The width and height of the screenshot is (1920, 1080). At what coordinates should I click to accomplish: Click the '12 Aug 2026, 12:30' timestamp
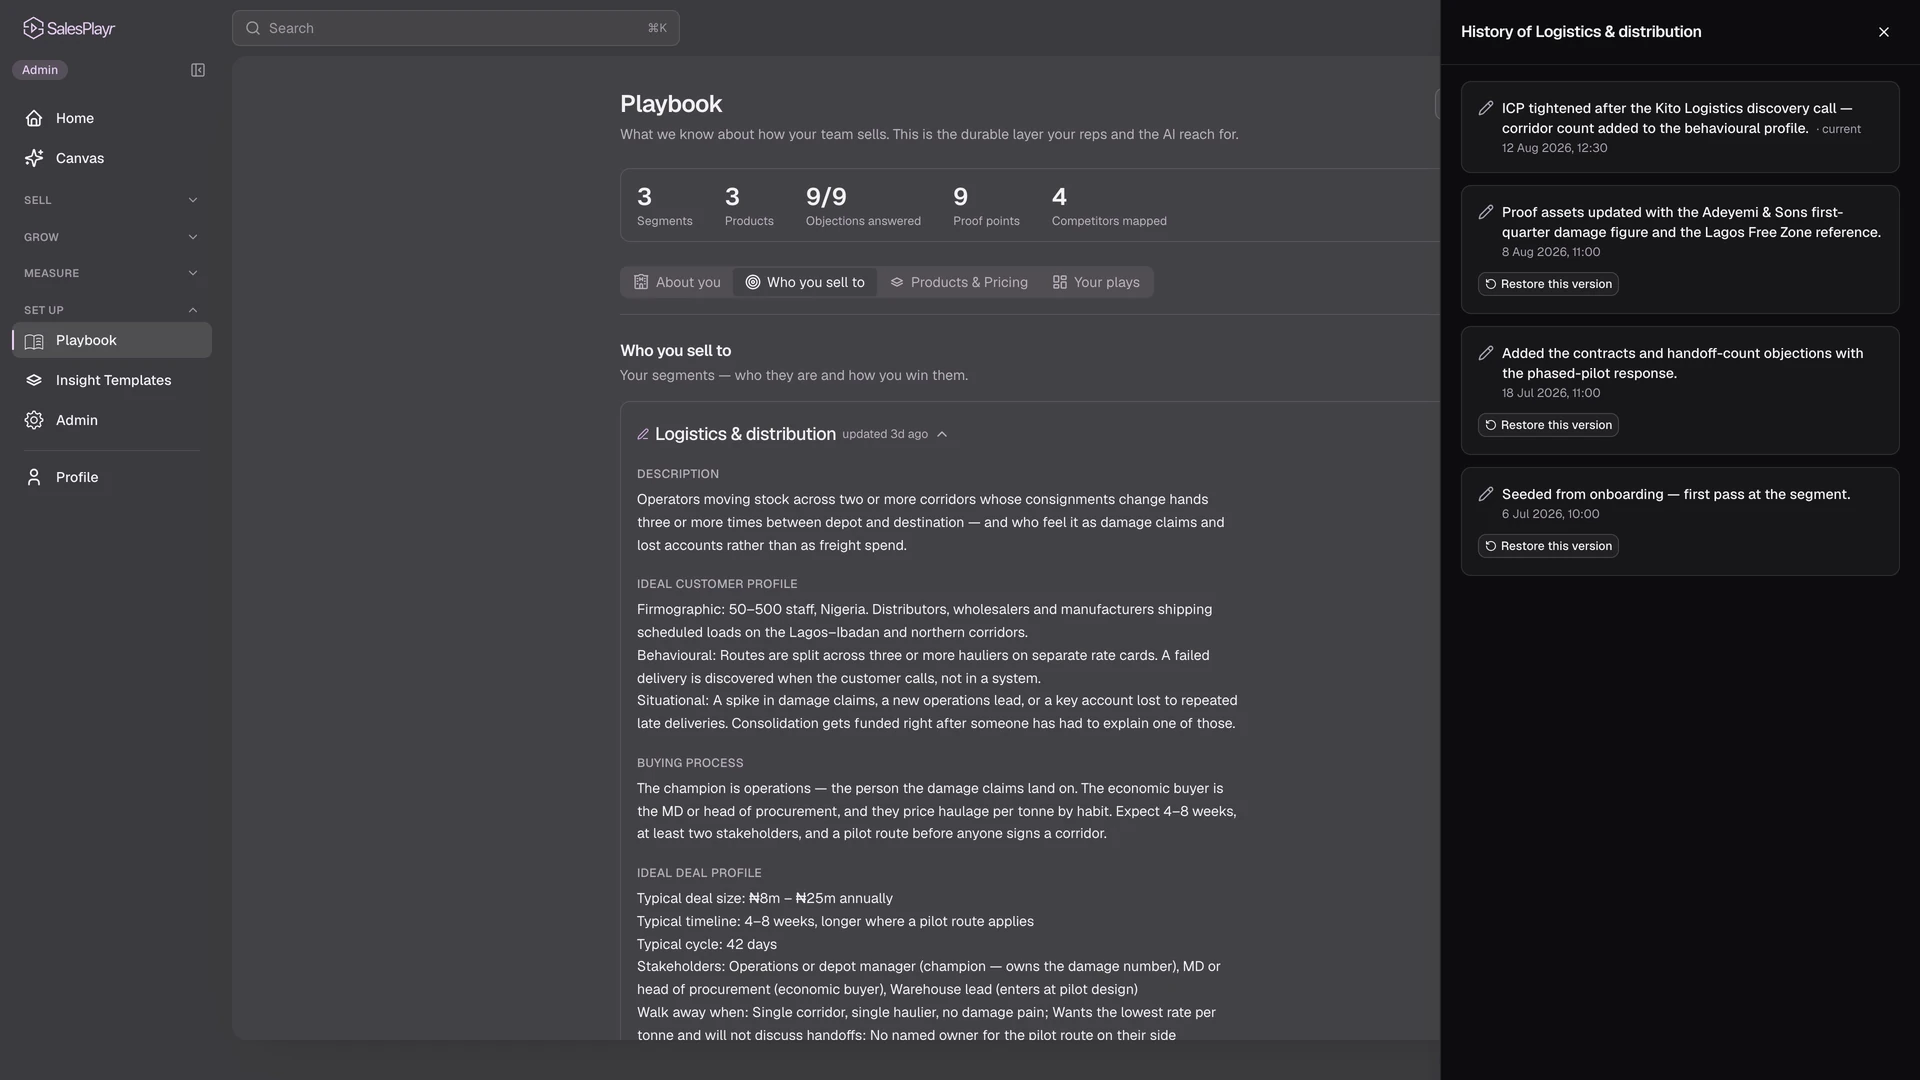[1554, 148]
